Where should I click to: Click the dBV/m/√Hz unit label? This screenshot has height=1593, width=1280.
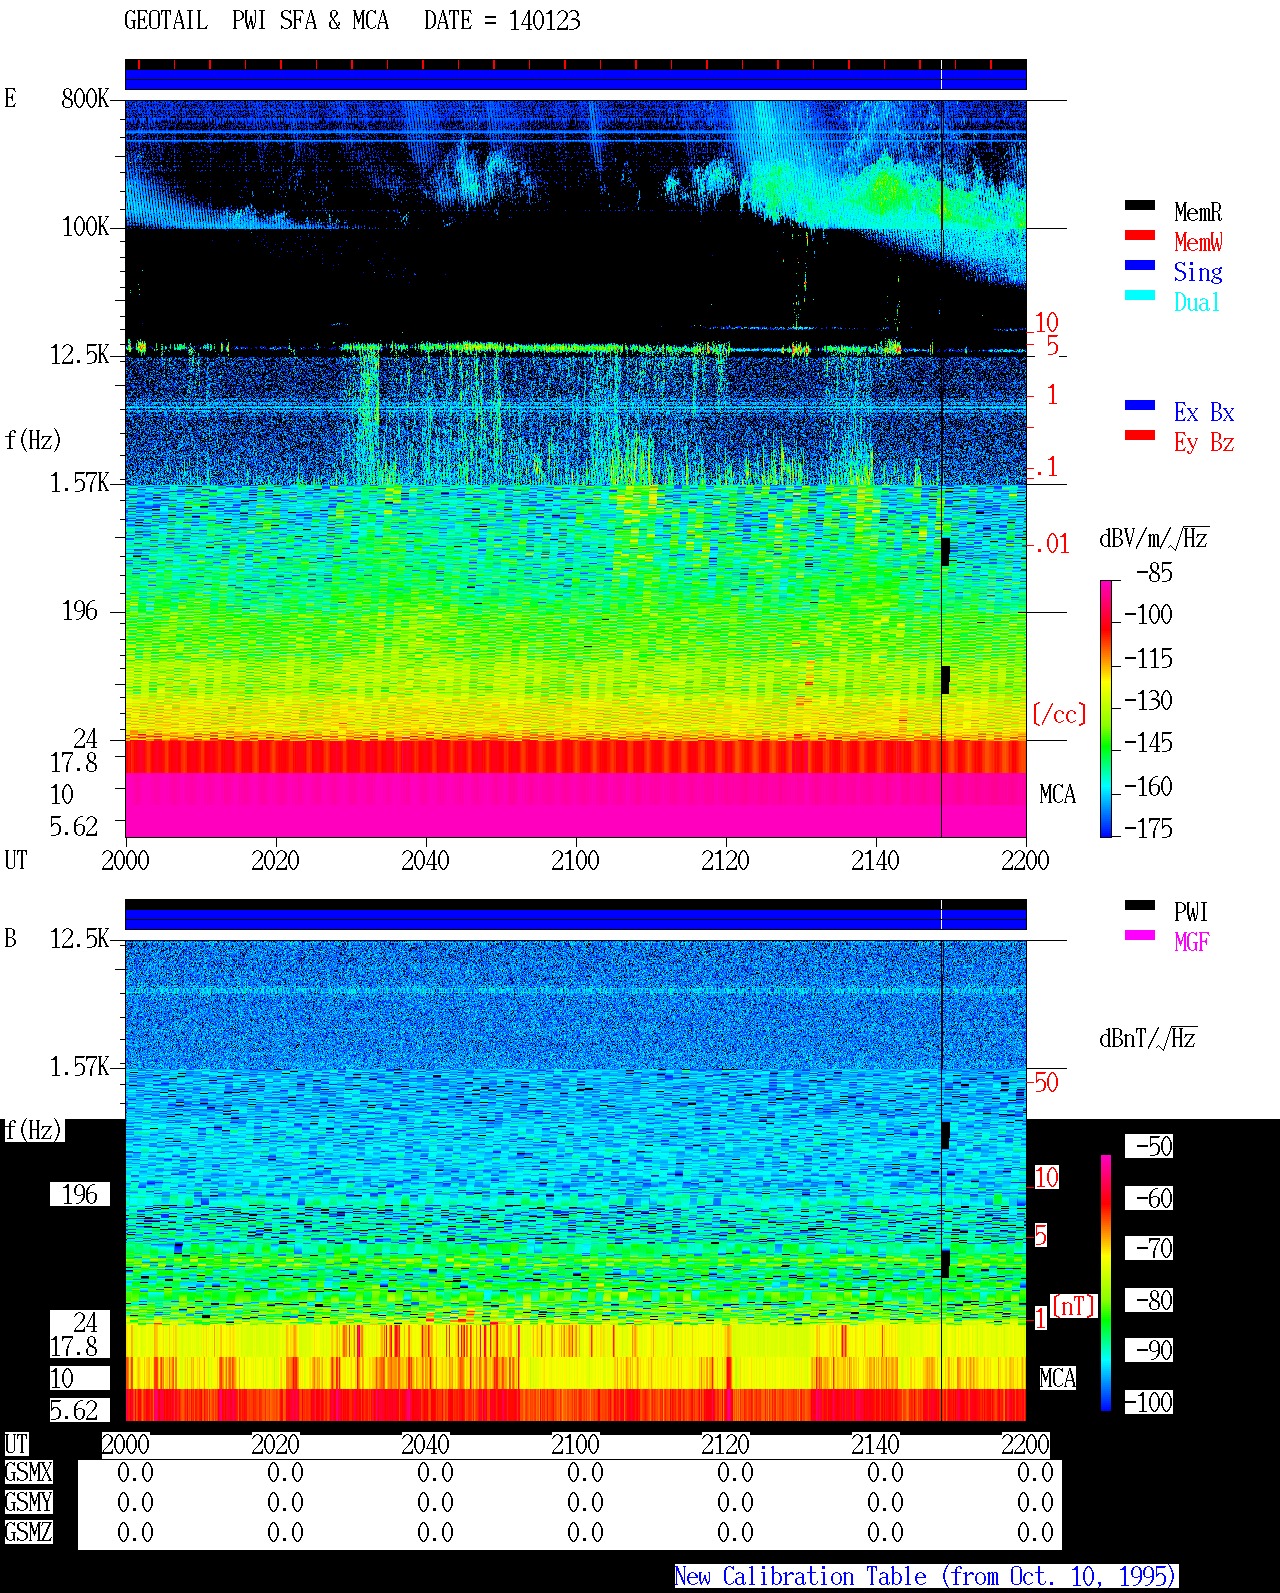(1154, 538)
